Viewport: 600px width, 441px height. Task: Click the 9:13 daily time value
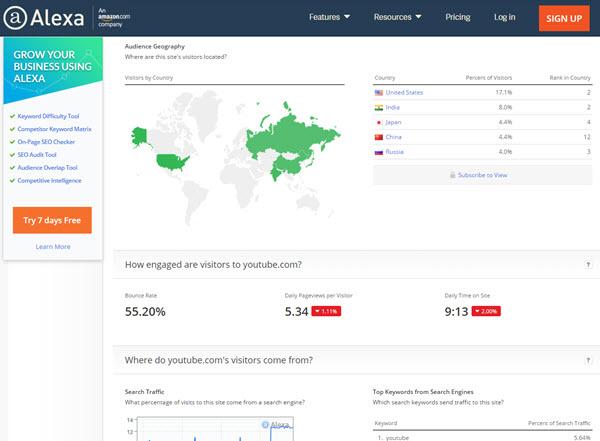pyautogui.click(x=456, y=312)
